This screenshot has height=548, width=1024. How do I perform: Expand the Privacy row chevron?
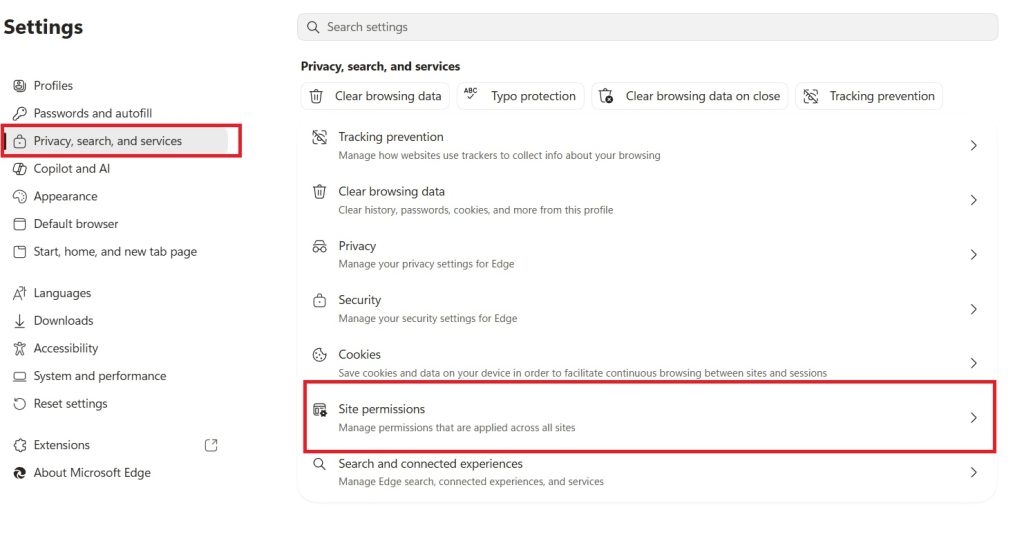tap(973, 255)
